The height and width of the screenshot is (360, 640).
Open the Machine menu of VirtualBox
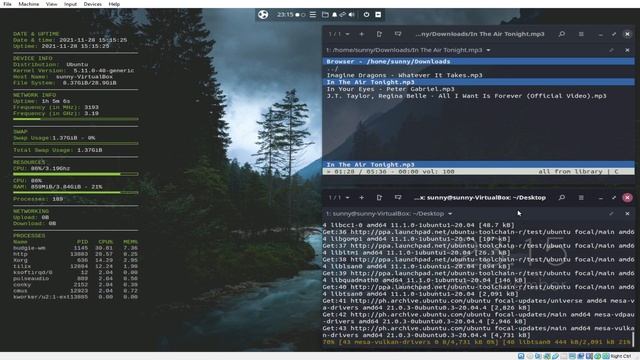(29, 4)
